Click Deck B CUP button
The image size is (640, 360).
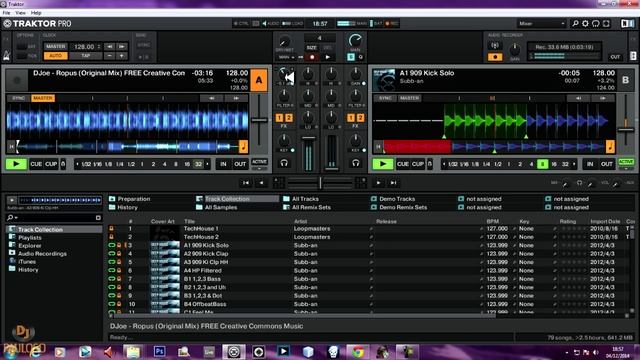coord(418,164)
